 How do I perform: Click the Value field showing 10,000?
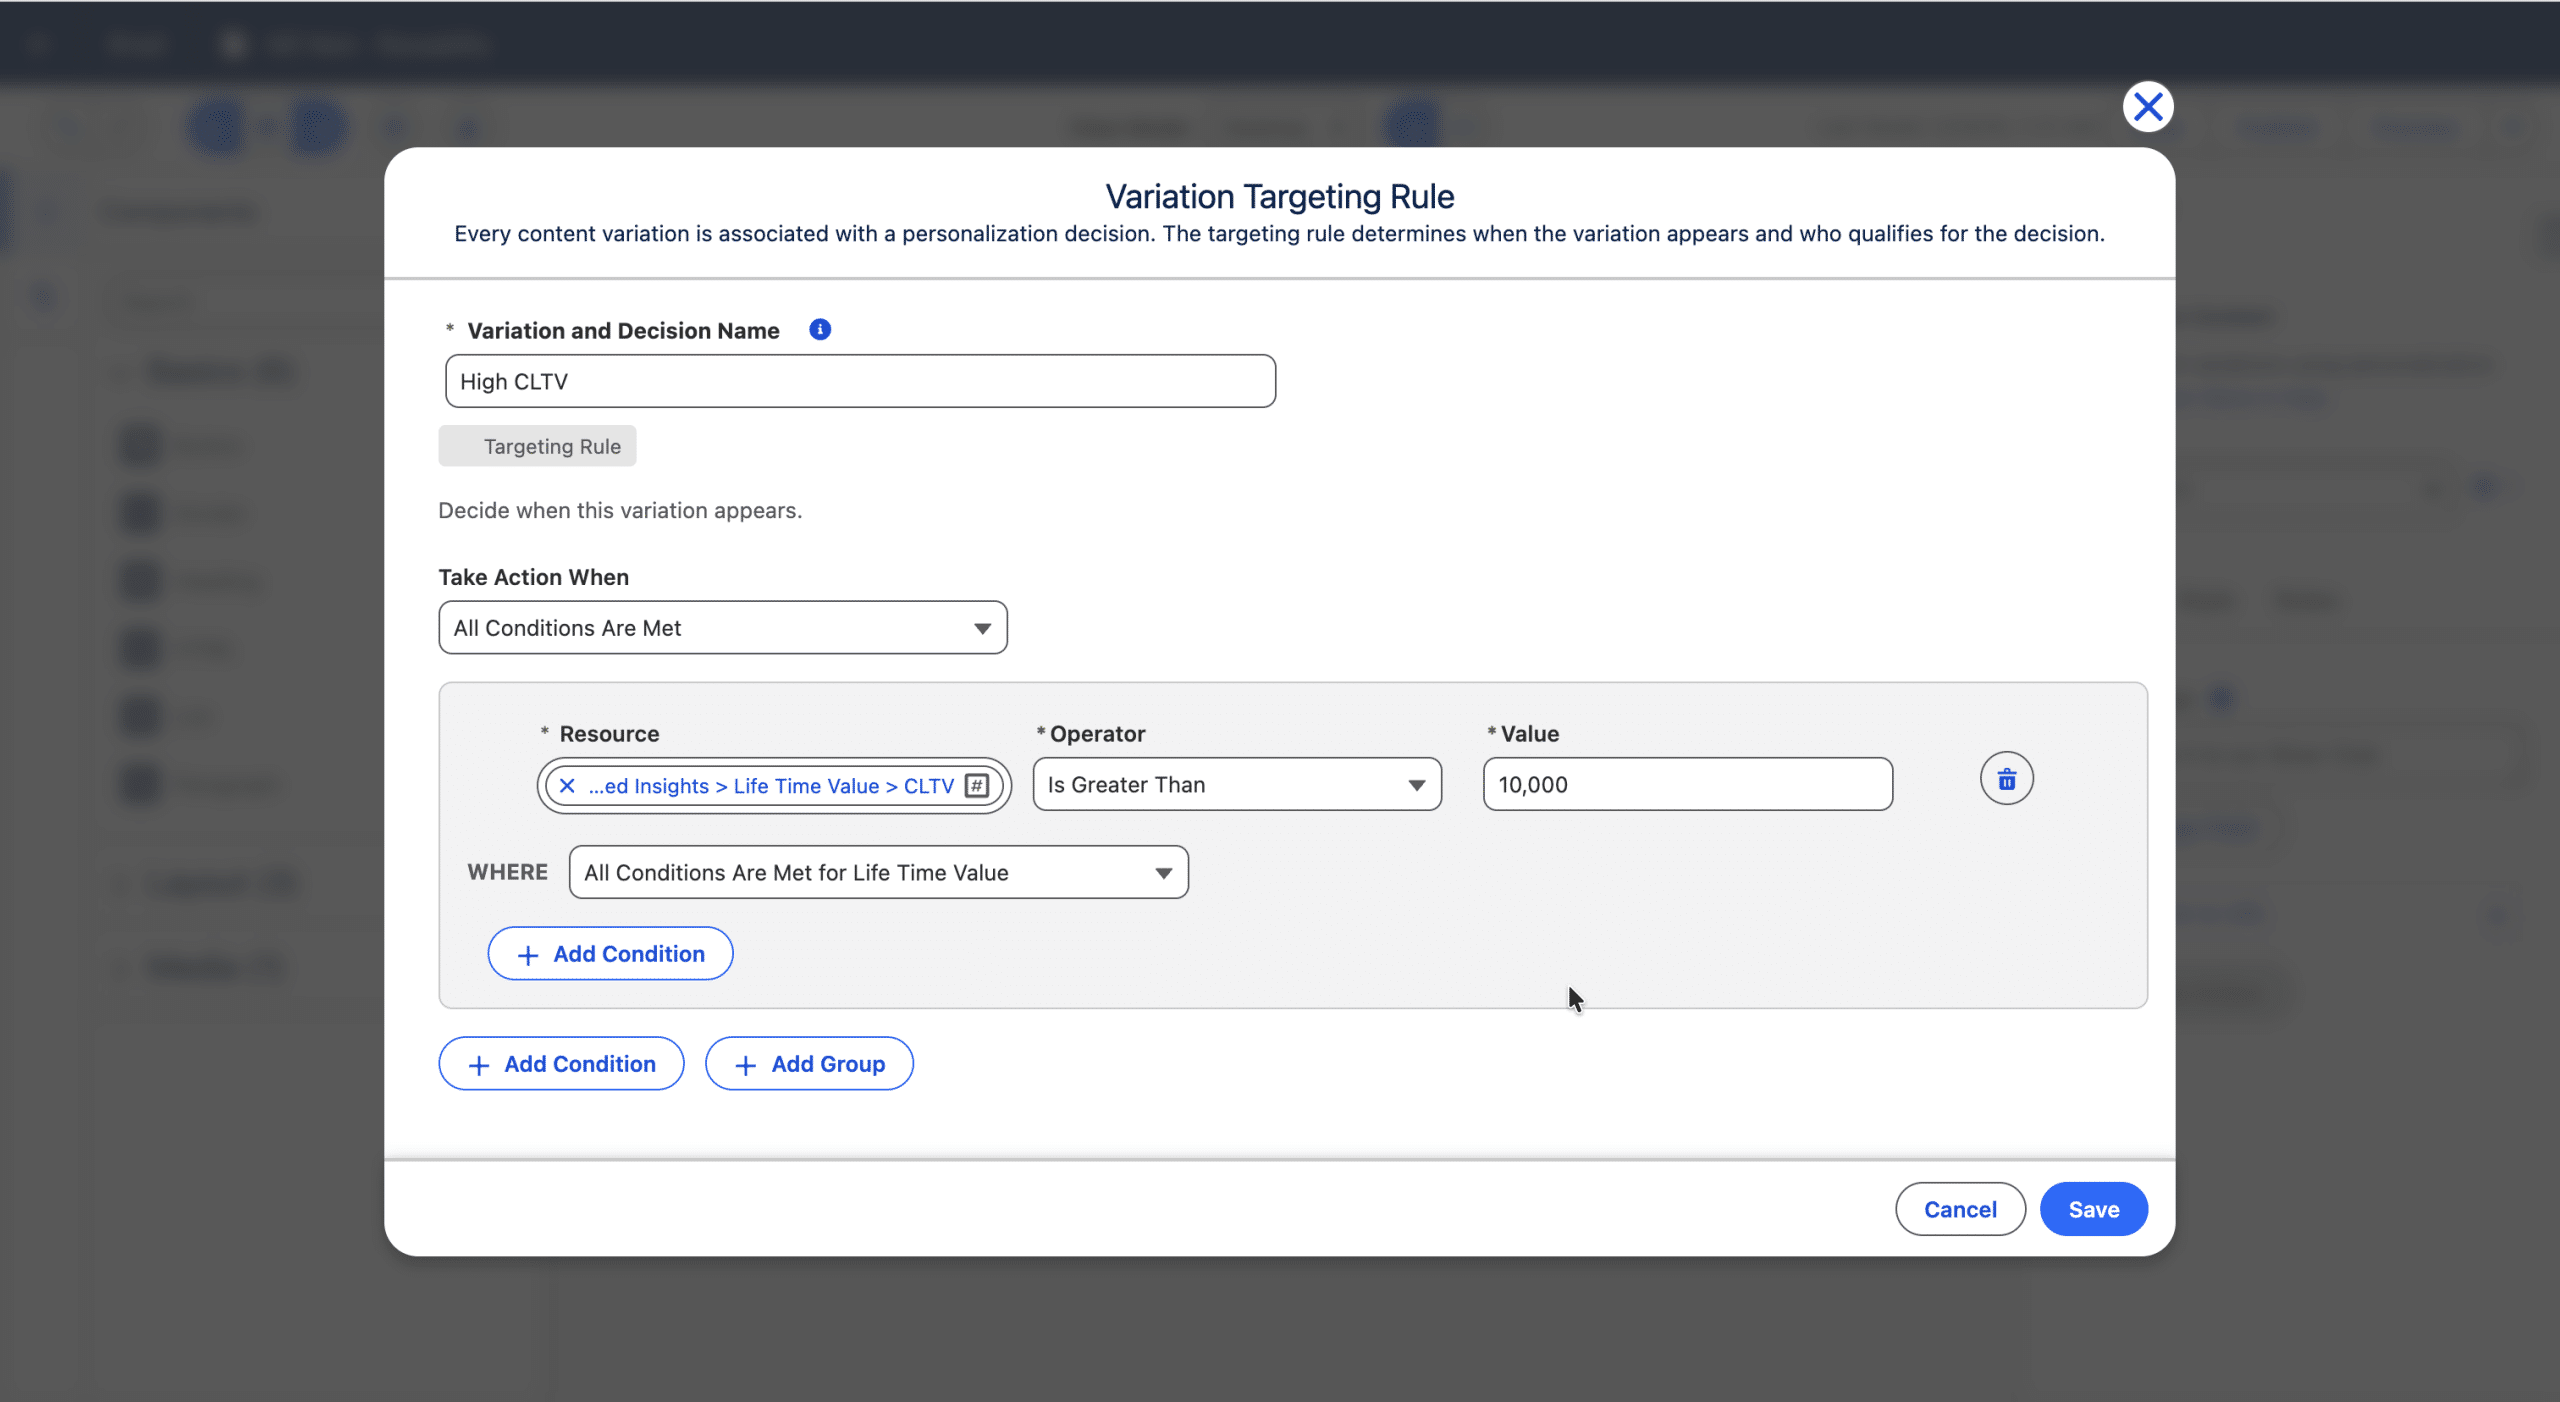click(x=1686, y=785)
